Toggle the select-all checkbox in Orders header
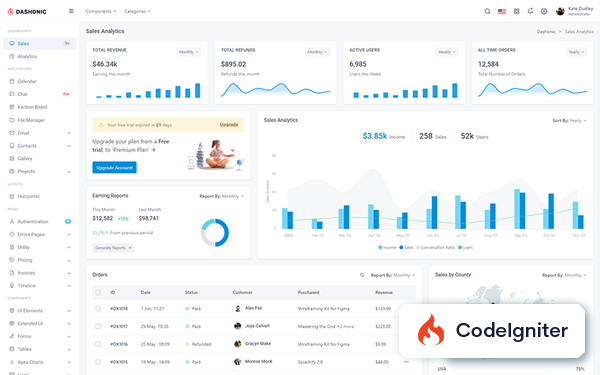Screen dimensions: 600x375 [x=98, y=292]
